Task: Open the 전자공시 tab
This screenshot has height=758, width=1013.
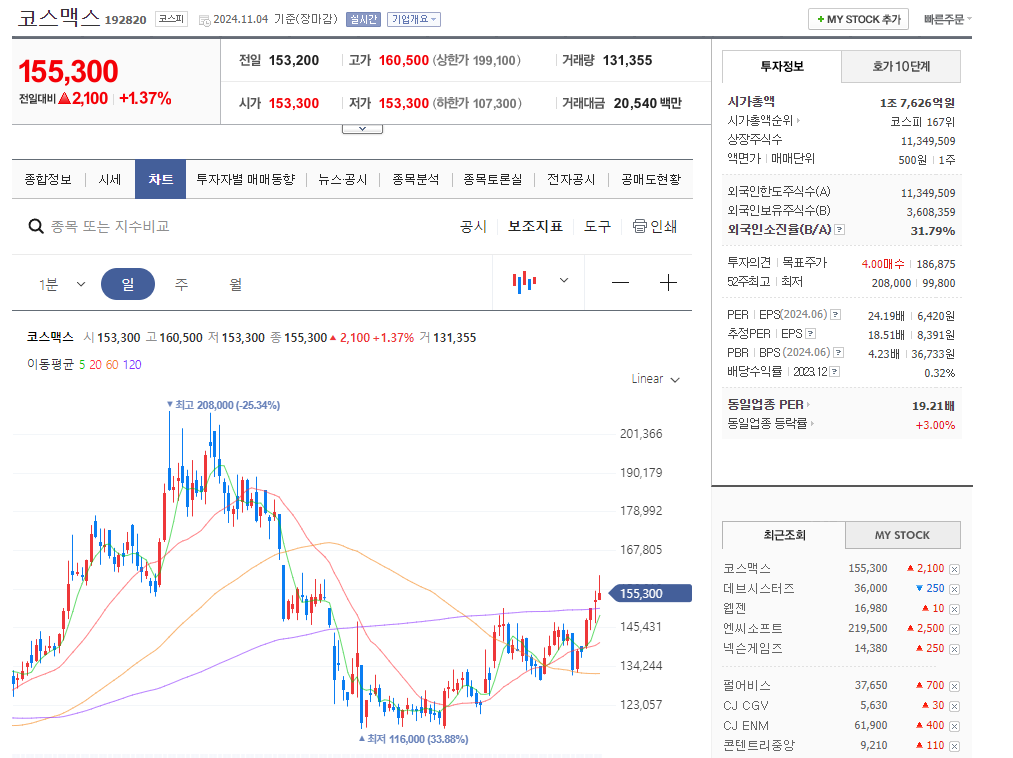Action: (571, 179)
